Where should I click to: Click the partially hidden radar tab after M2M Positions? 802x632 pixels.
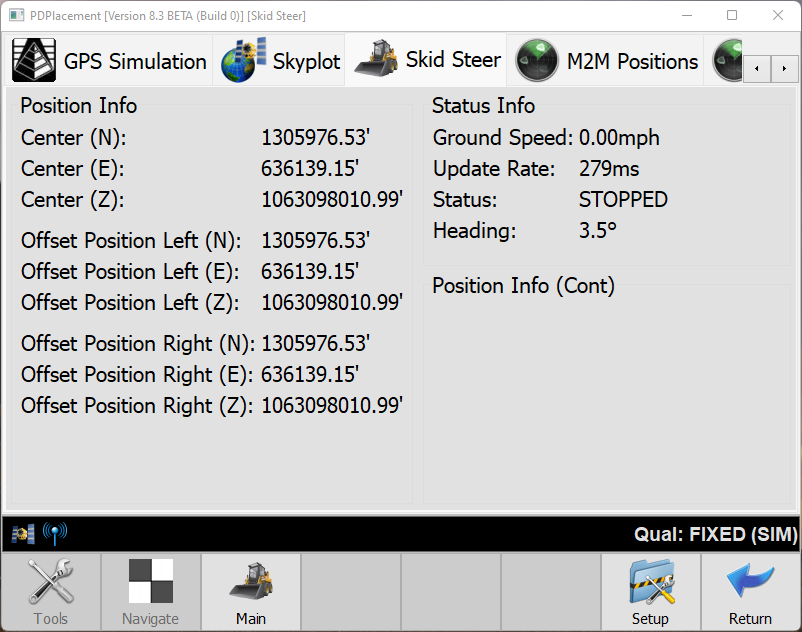point(728,61)
